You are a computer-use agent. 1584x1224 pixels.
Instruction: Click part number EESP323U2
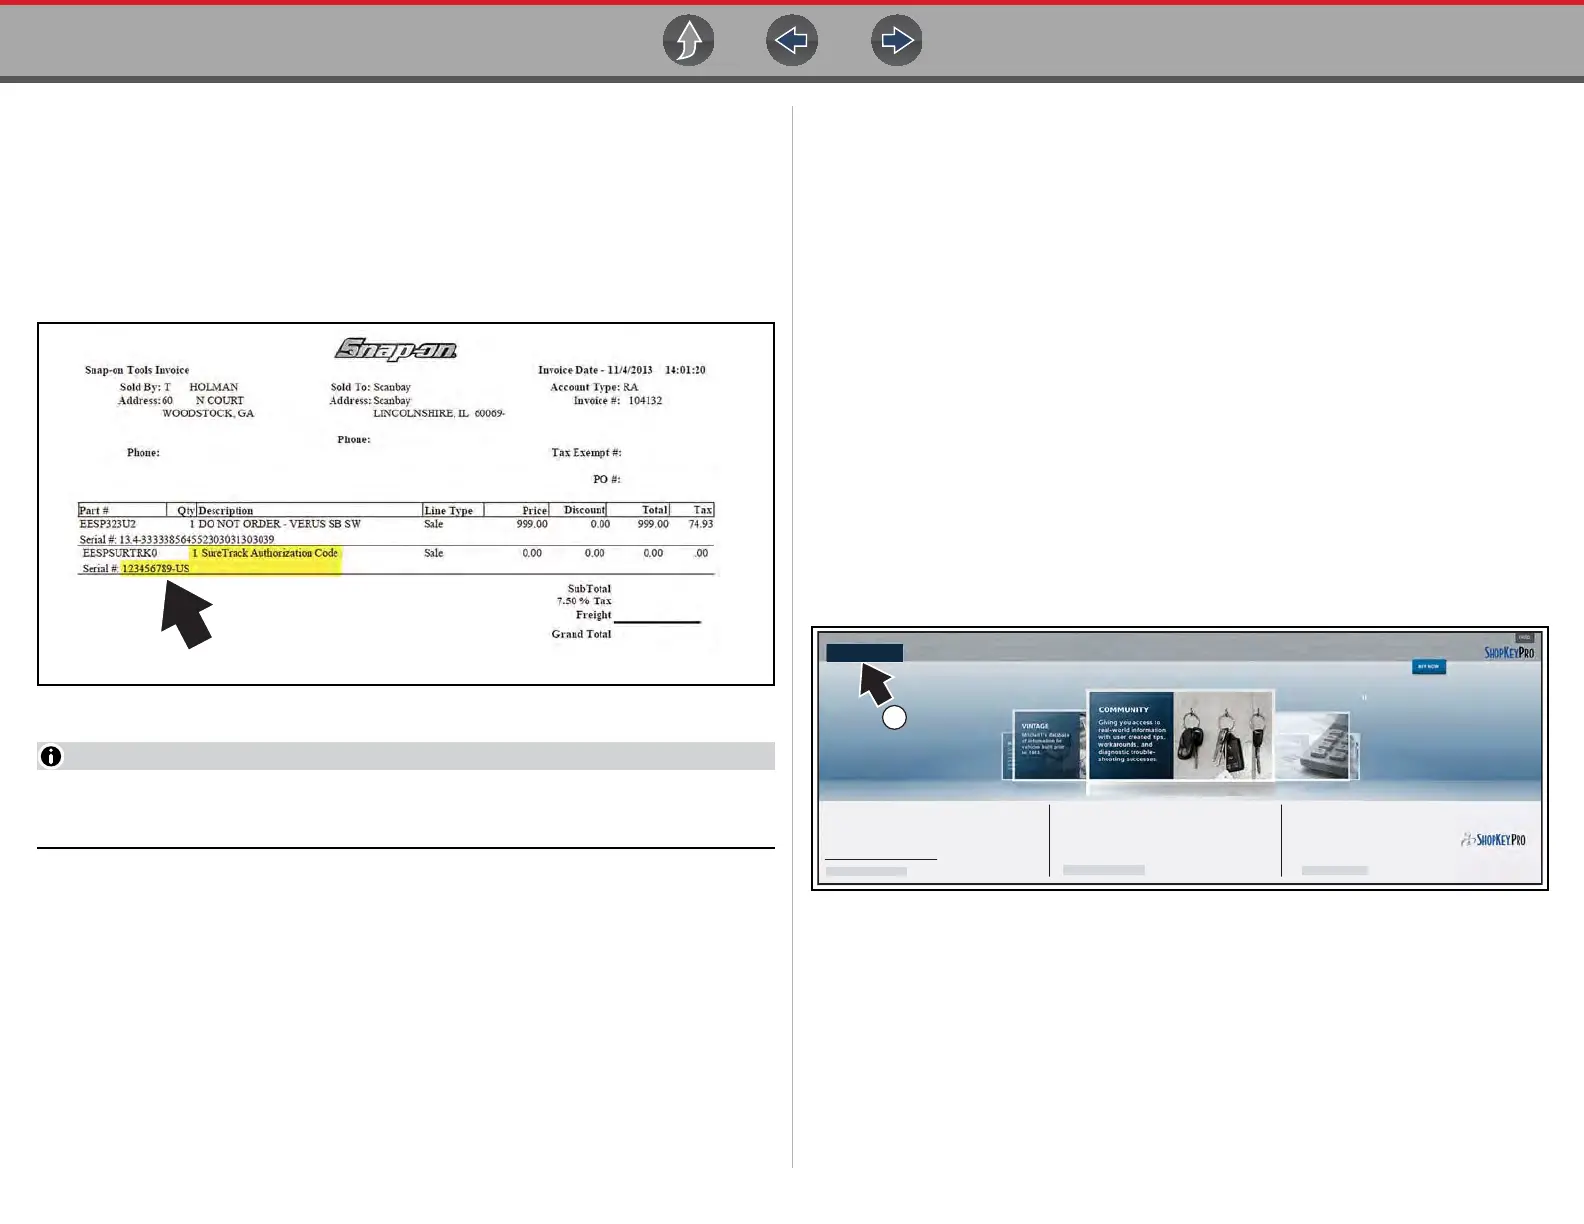click(107, 524)
